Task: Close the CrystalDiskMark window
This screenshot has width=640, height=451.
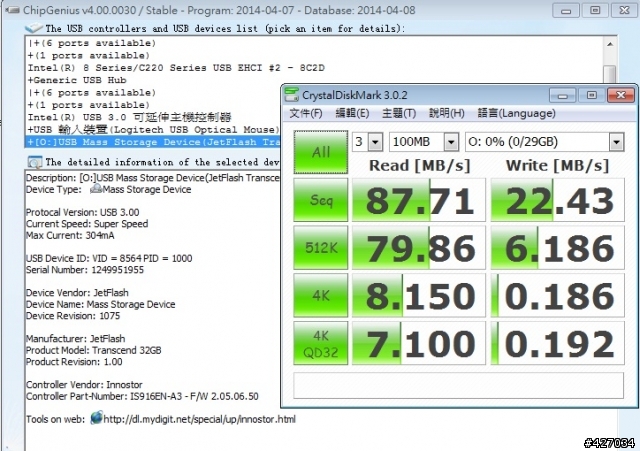Action: [x=621, y=96]
